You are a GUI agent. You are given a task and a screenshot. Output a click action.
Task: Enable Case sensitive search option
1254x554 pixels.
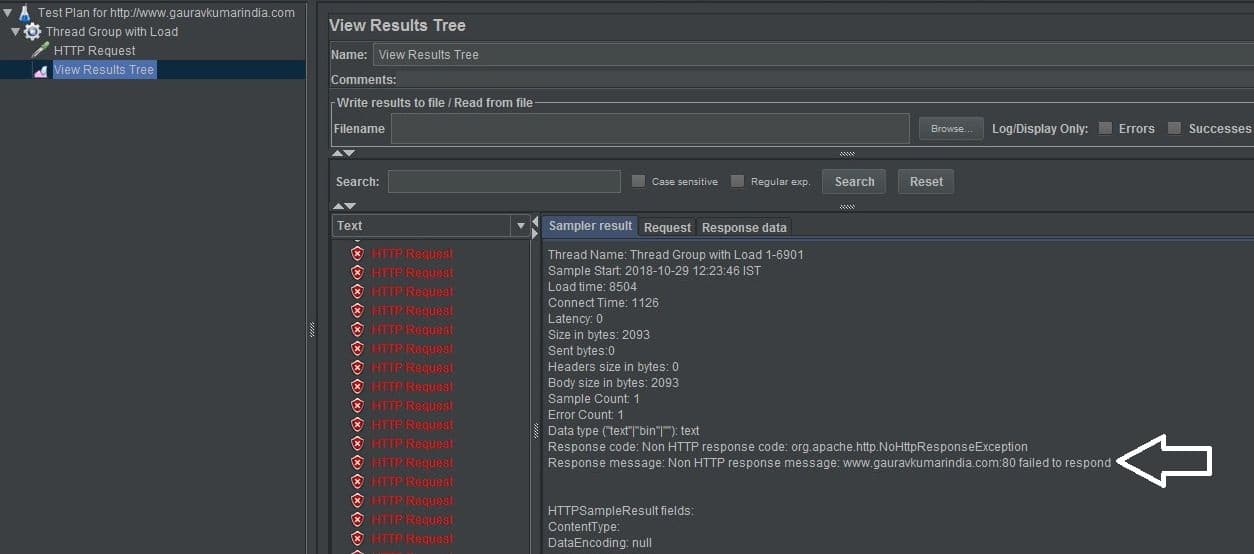(638, 181)
